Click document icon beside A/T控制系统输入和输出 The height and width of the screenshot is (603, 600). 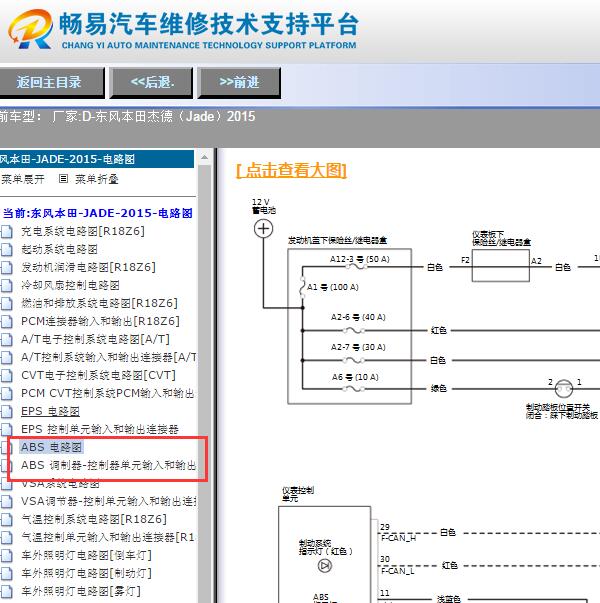click(7, 358)
